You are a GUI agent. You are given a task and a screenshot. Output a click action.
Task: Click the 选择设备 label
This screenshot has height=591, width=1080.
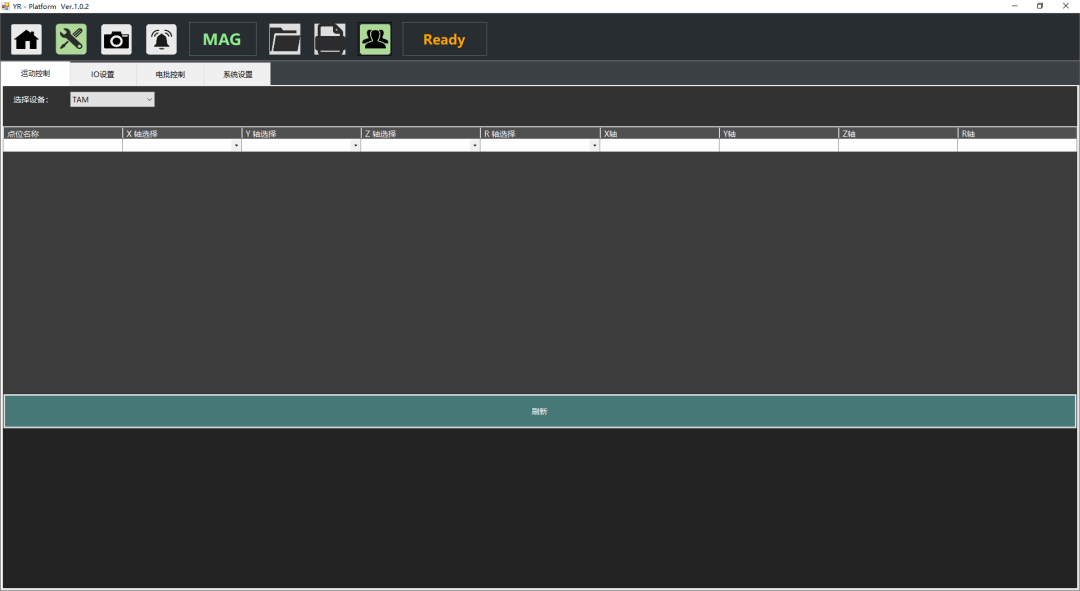click(30, 100)
